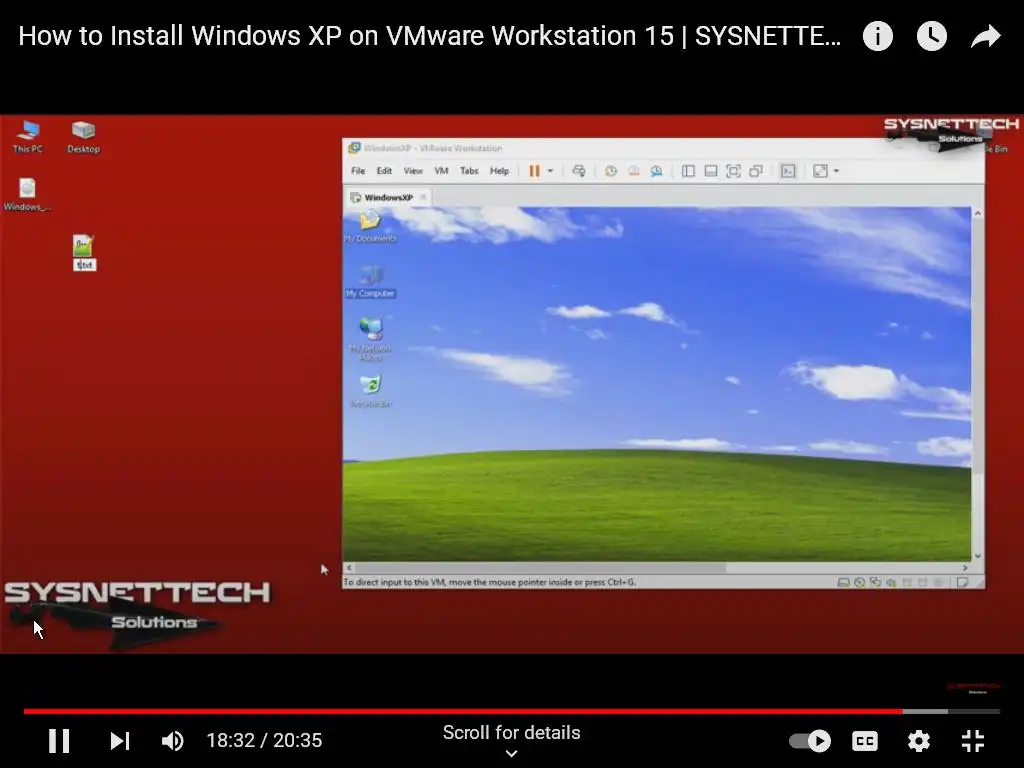The image size is (1024, 768).
Task: Switch to Unity mode icon
Action: click(756, 171)
